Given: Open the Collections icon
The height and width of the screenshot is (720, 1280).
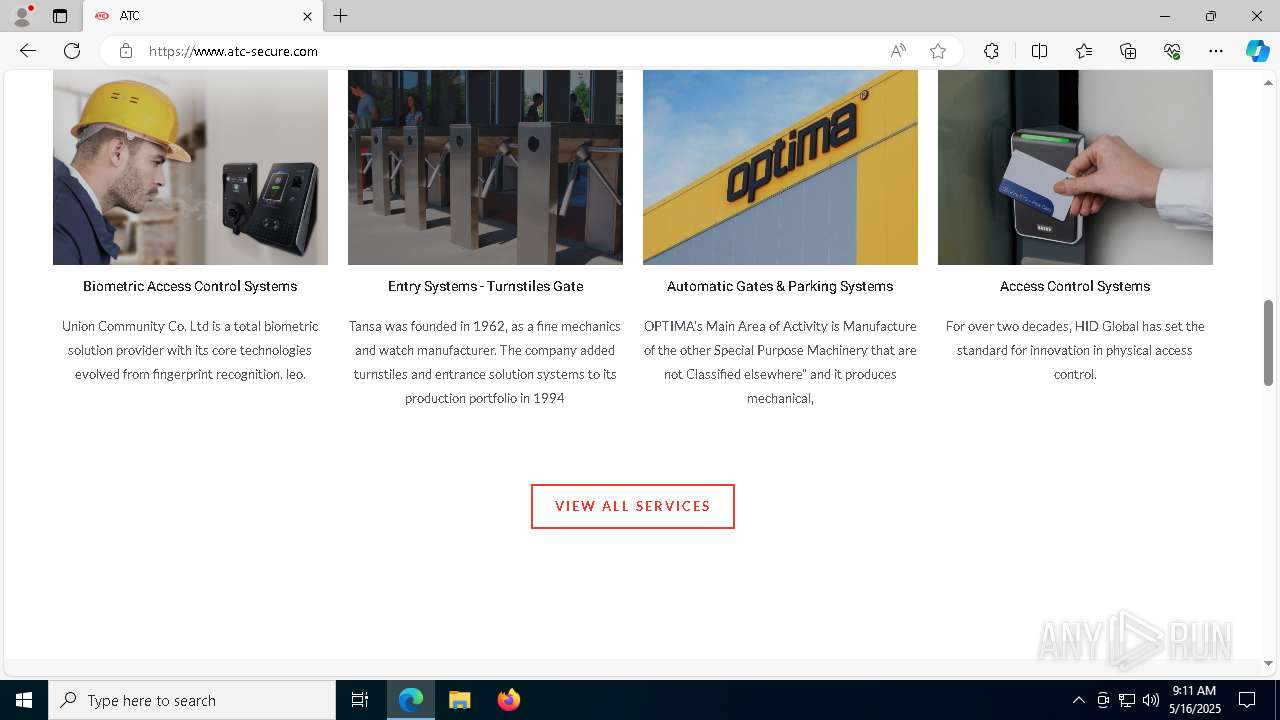Looking at the screenshot, I should (1128, 51).
